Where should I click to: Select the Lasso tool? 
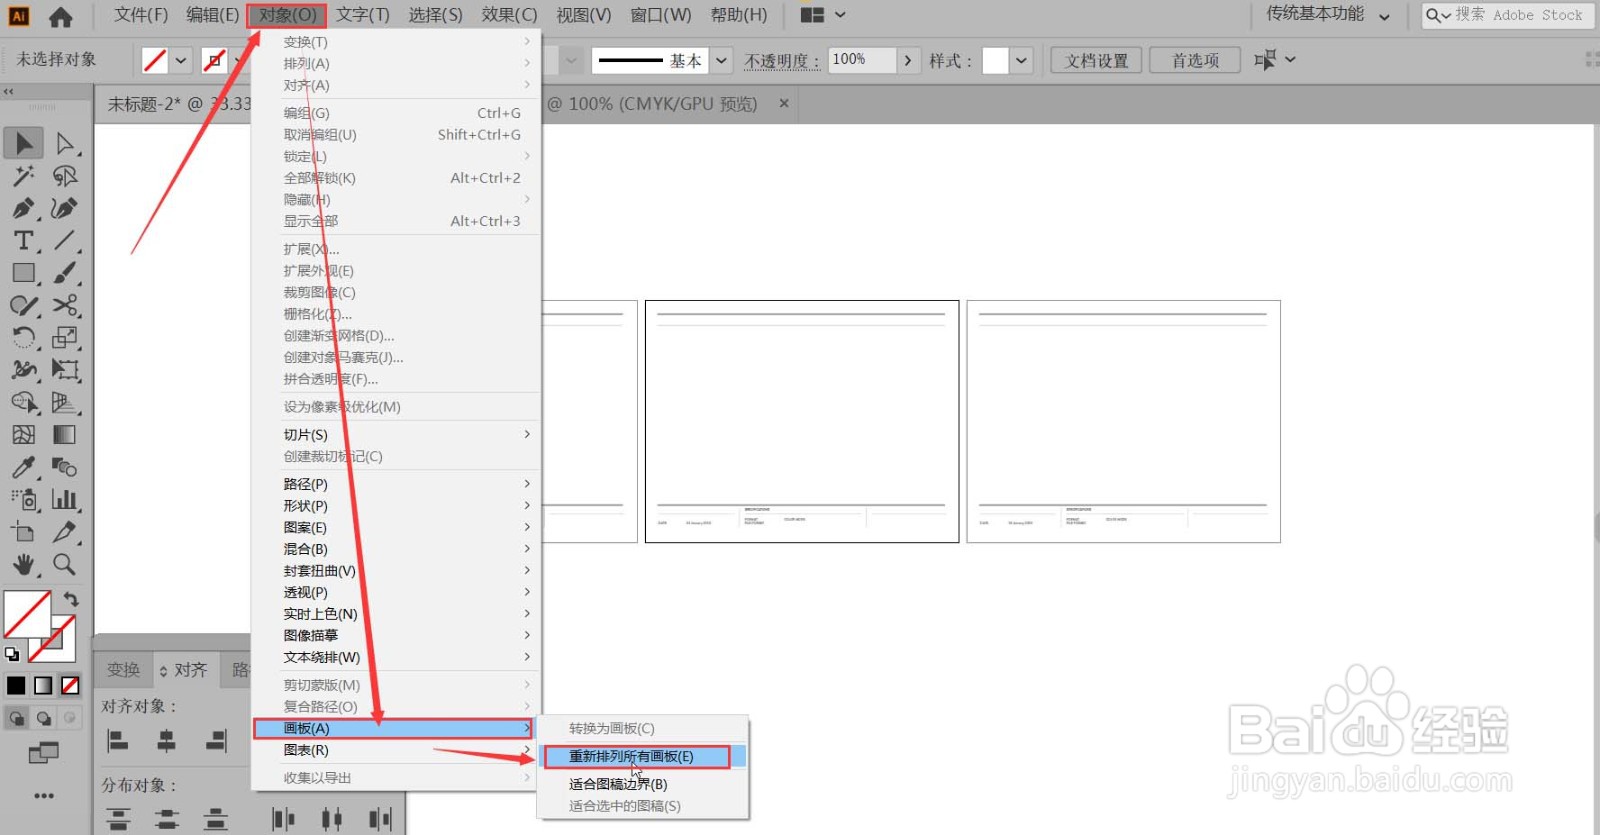[65, 176]
